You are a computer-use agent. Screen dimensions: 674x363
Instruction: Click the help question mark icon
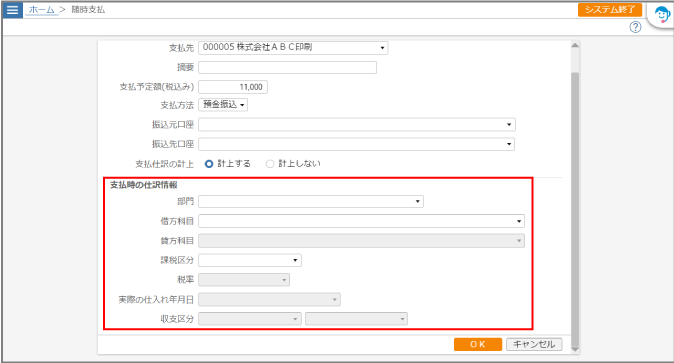tap(635, 28)
